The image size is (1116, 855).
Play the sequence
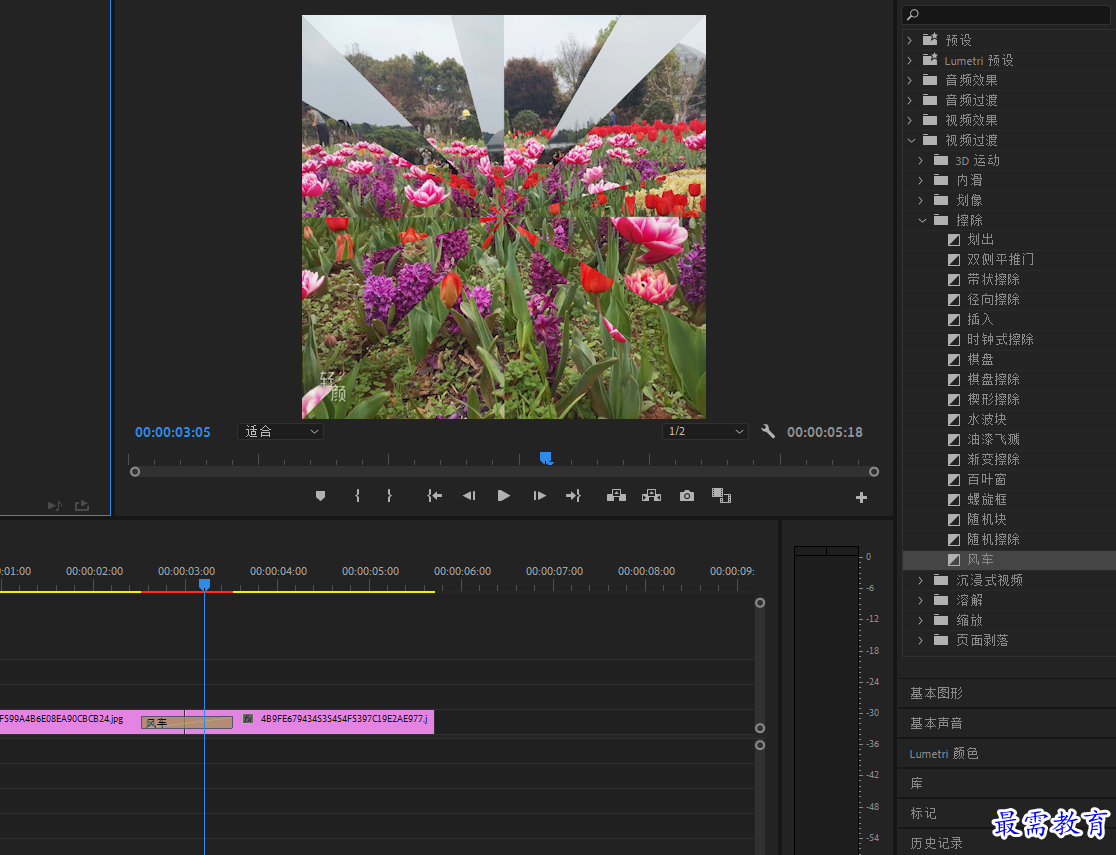click(x=504, y=496)
